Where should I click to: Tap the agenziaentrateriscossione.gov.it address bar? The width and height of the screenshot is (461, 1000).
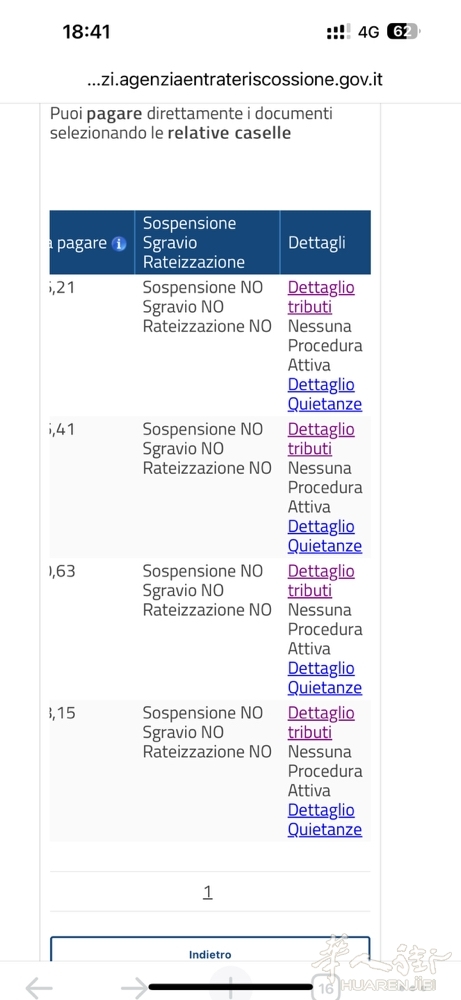(x=235, y=80)
